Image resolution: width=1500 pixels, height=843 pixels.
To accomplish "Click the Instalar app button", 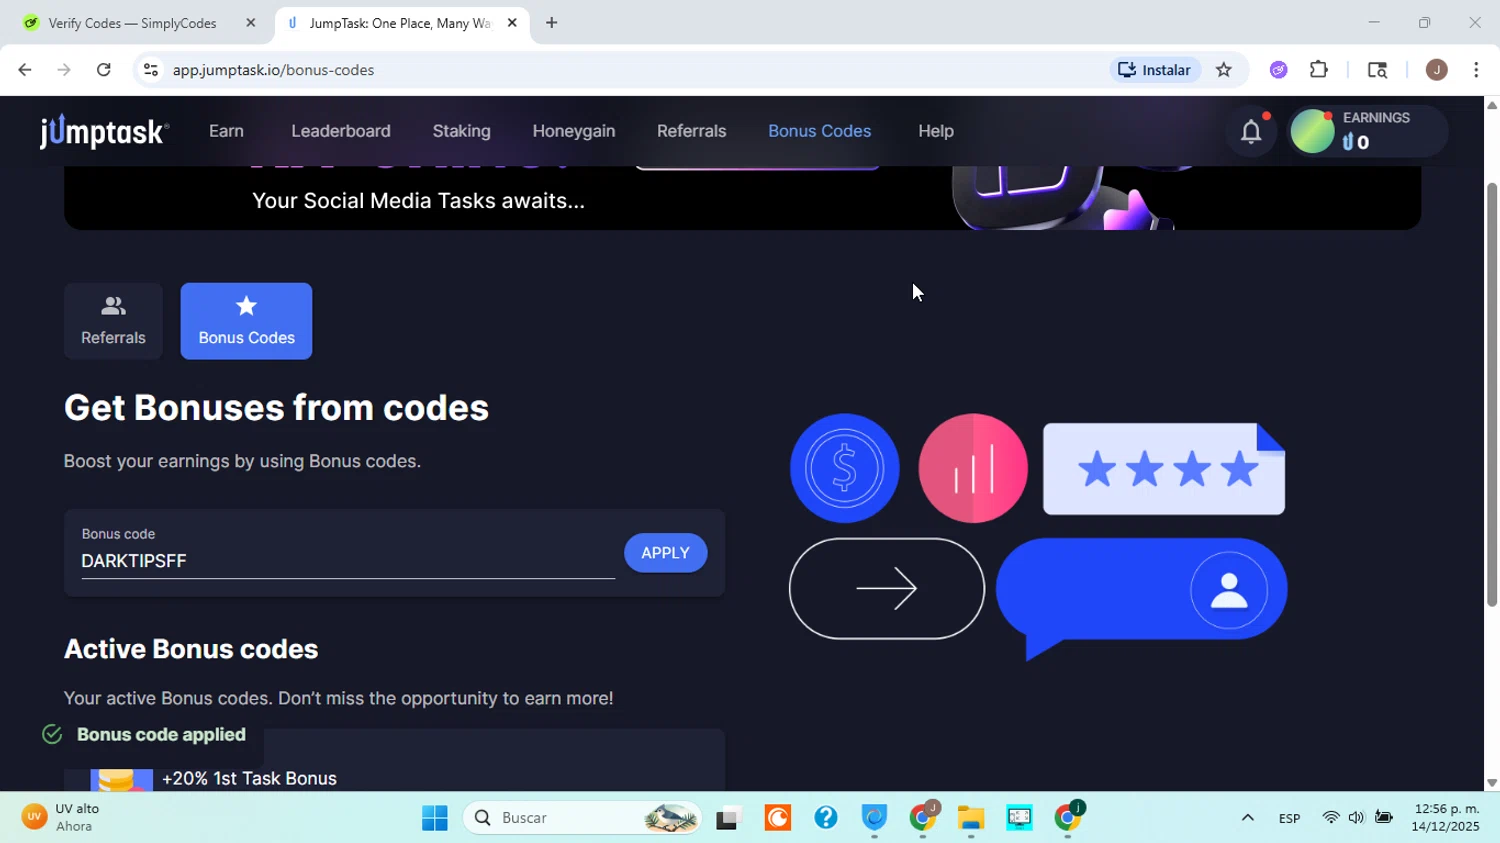I will point(1155,70).
